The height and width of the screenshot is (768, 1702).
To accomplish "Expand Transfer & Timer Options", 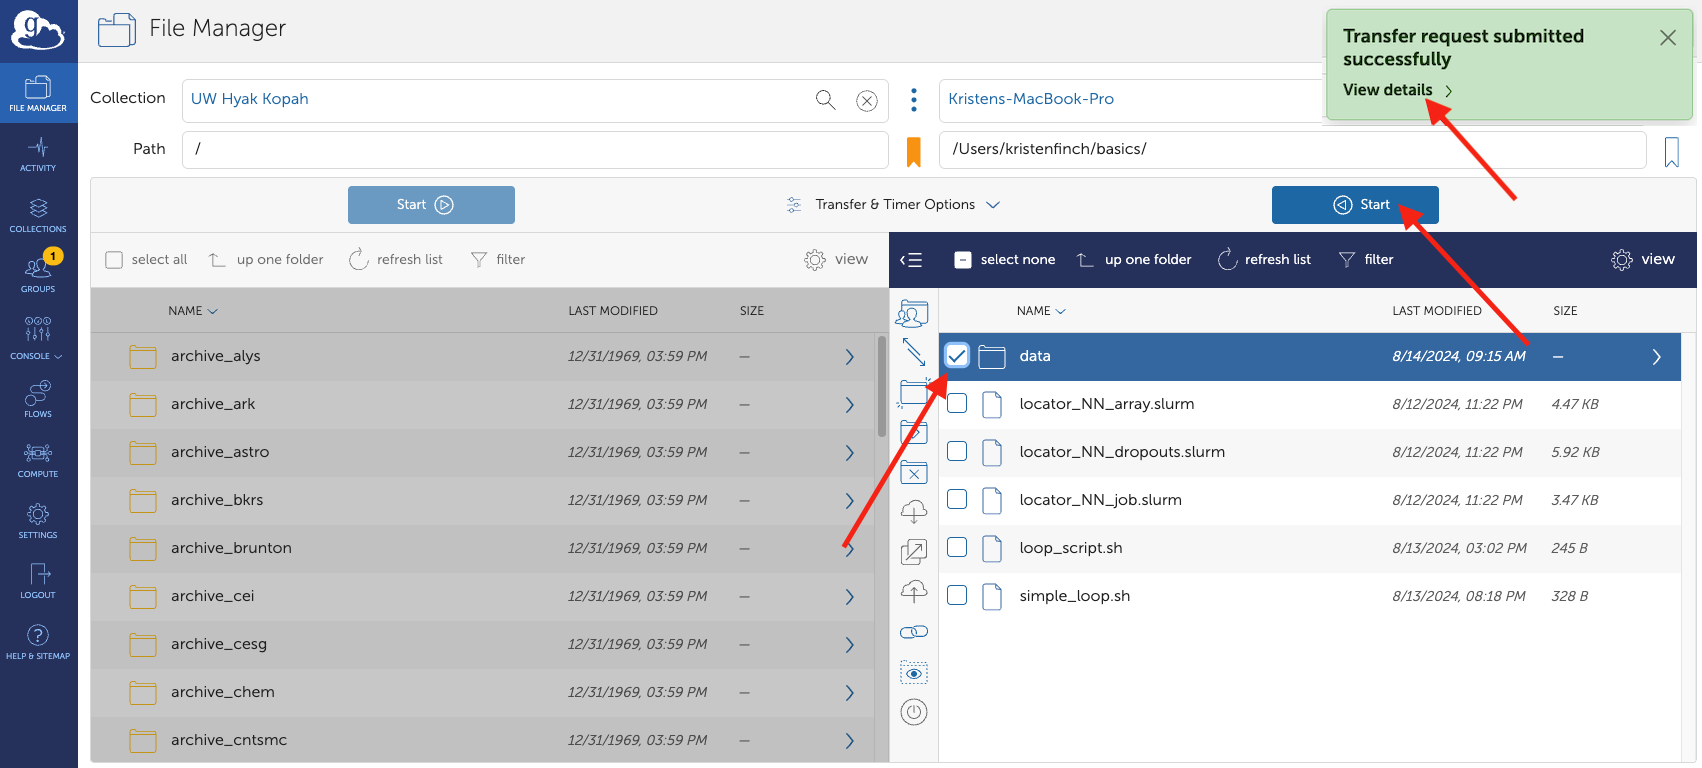I will (894, 204).
